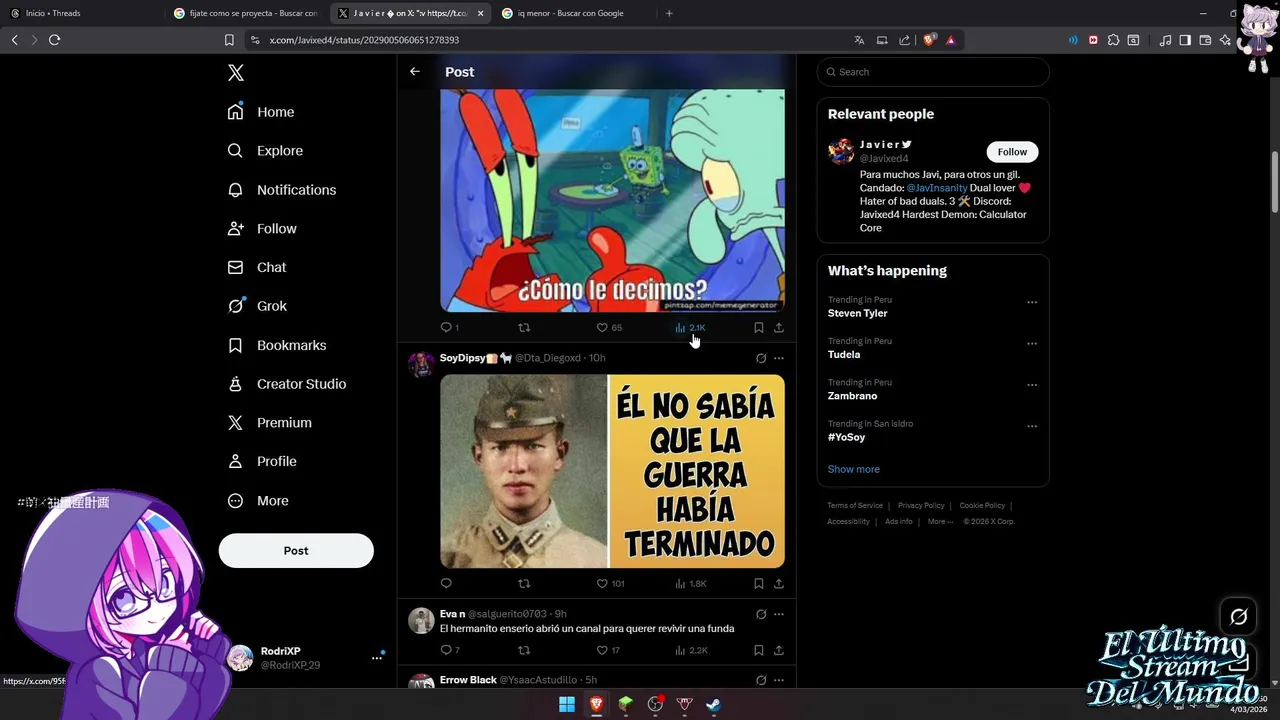Open more options on Errow Black post
Viewport: 1280px width, 720px height.
click(779, 680)
